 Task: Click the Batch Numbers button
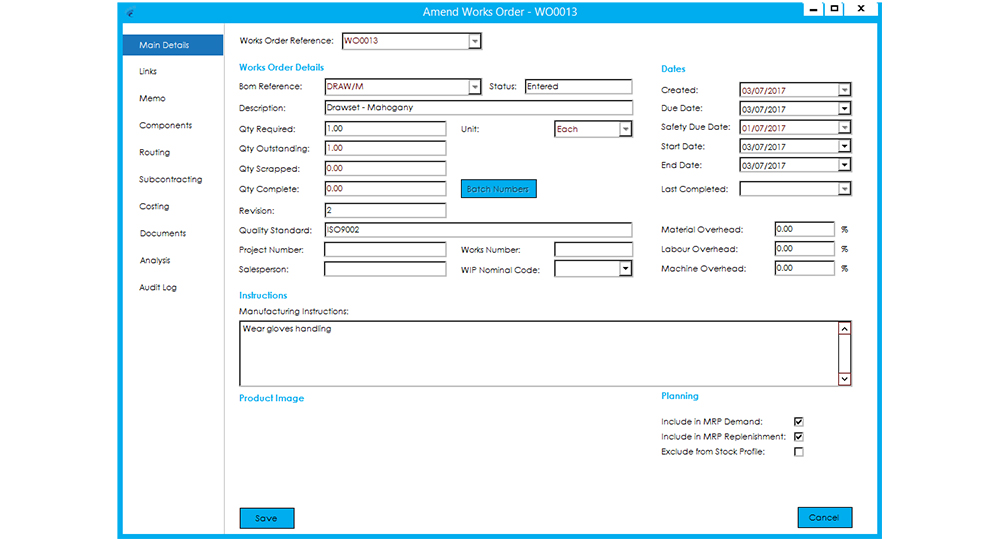click(x=499, y=189)
